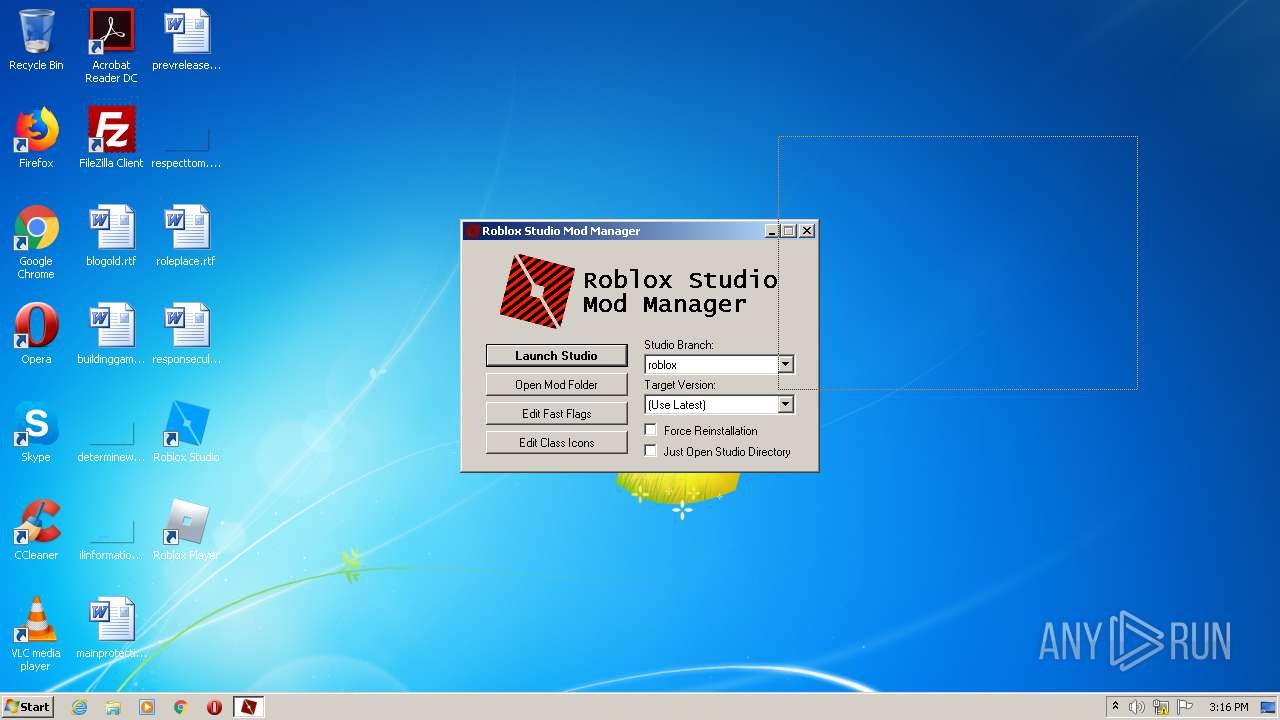Click the 3:16 PM clock
This screenshot has width=1280, height=720.
pyautogui.click(x=1229, y=707)
